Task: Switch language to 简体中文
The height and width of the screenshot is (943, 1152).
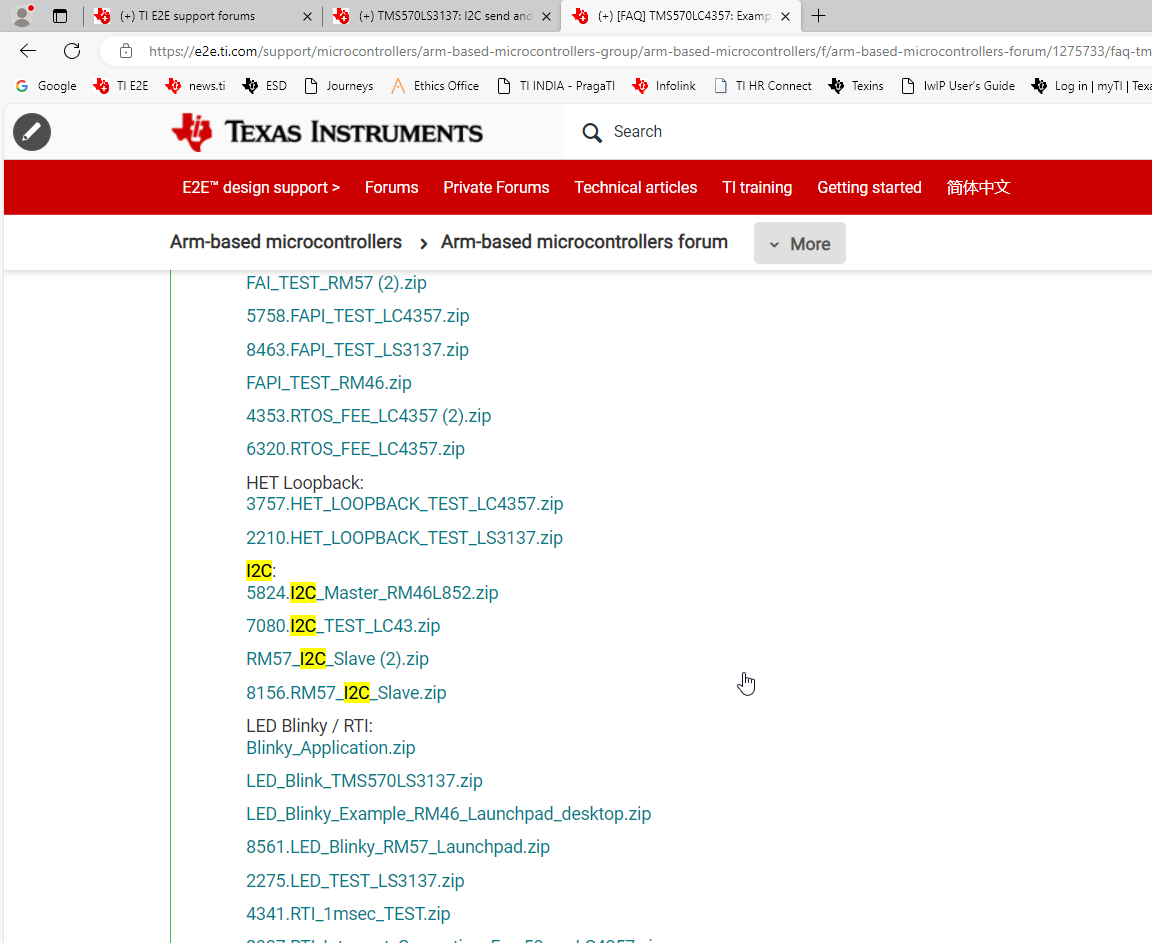Action: (x=978, y=187)
